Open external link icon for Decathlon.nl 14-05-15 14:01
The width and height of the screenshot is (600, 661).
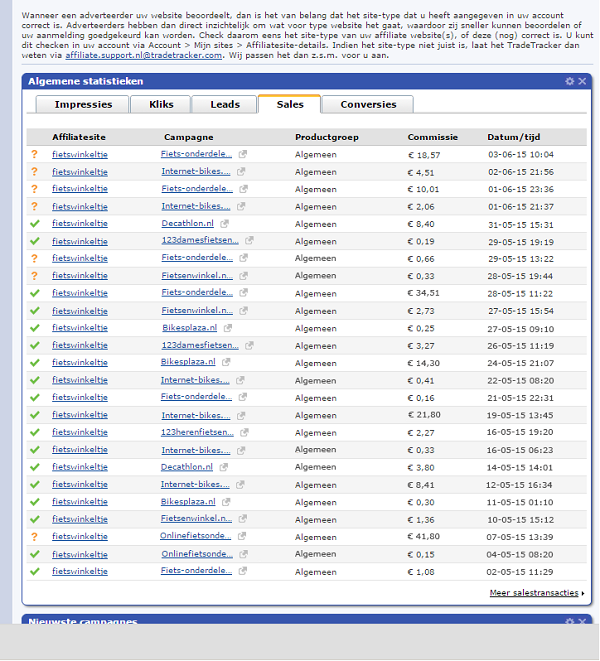tap(223, 467)
